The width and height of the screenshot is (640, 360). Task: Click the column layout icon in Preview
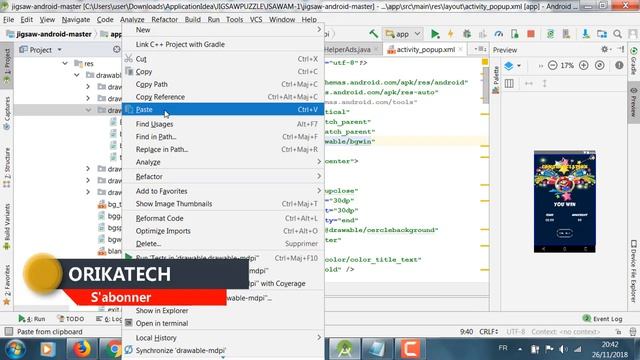click(509, 83)
